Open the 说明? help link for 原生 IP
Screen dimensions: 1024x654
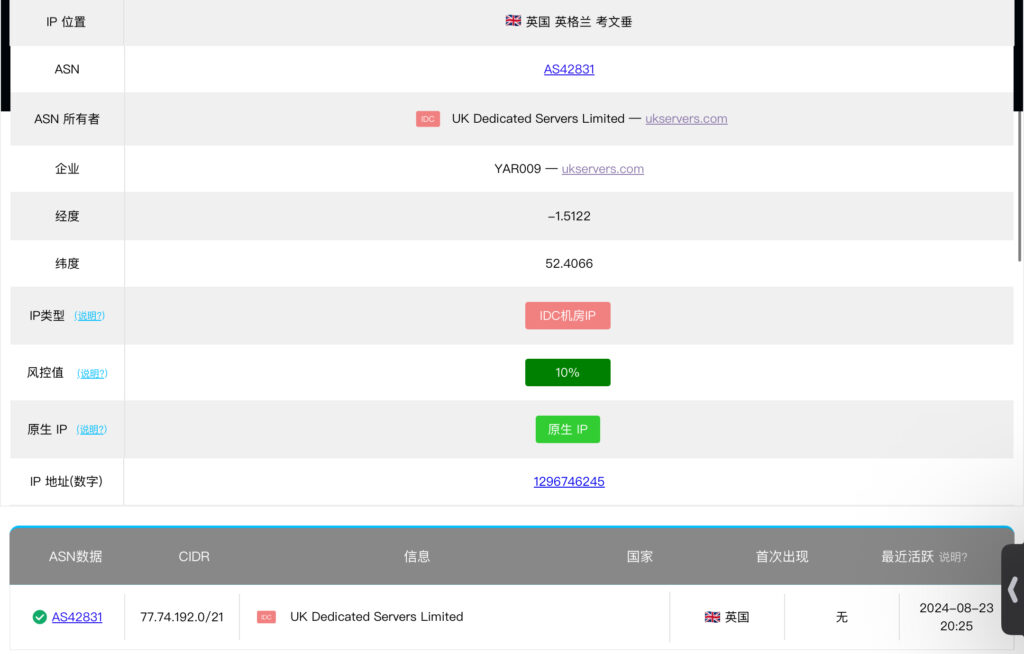click(x=92, y=430)
